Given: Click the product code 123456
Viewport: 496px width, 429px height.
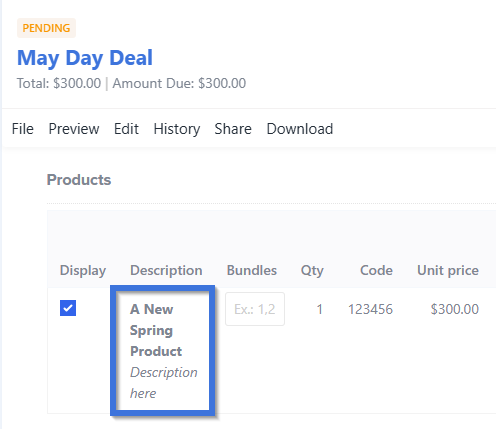Looking at the screenshot, I should coord(371,309).
